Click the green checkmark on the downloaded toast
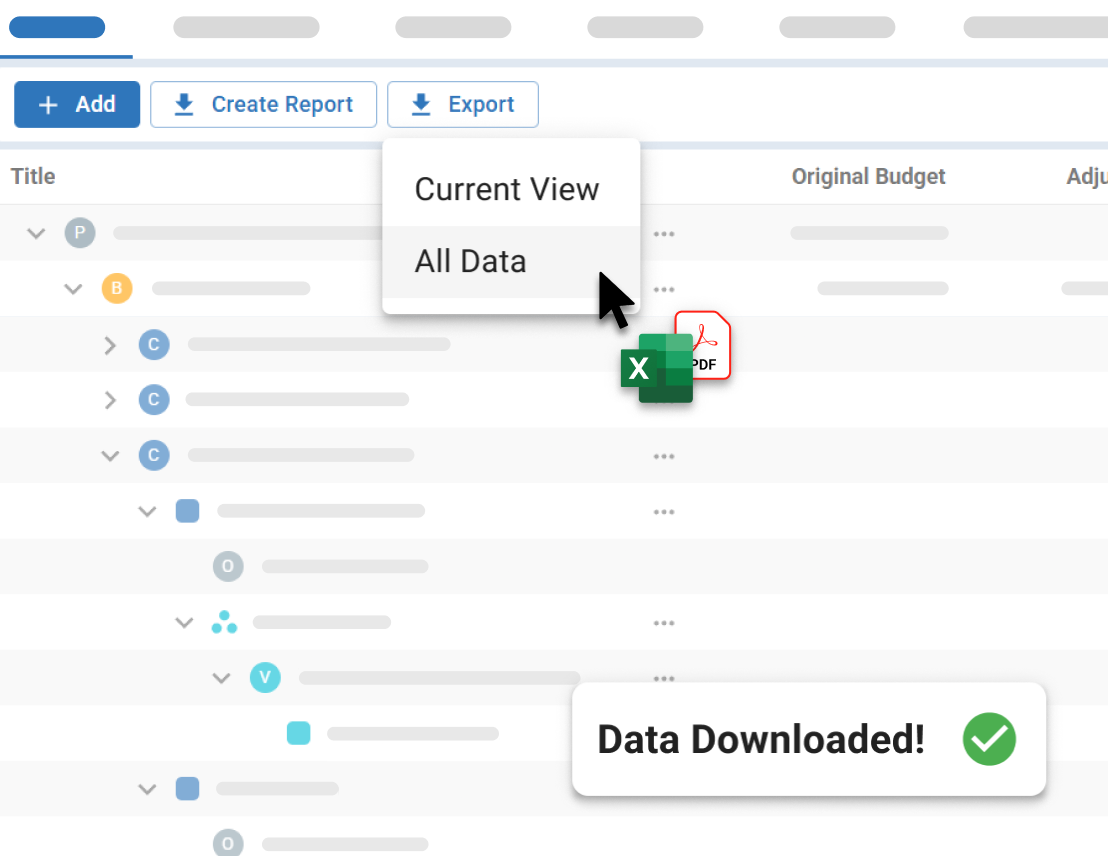The image size is (1108, 856). coord(988,739)
